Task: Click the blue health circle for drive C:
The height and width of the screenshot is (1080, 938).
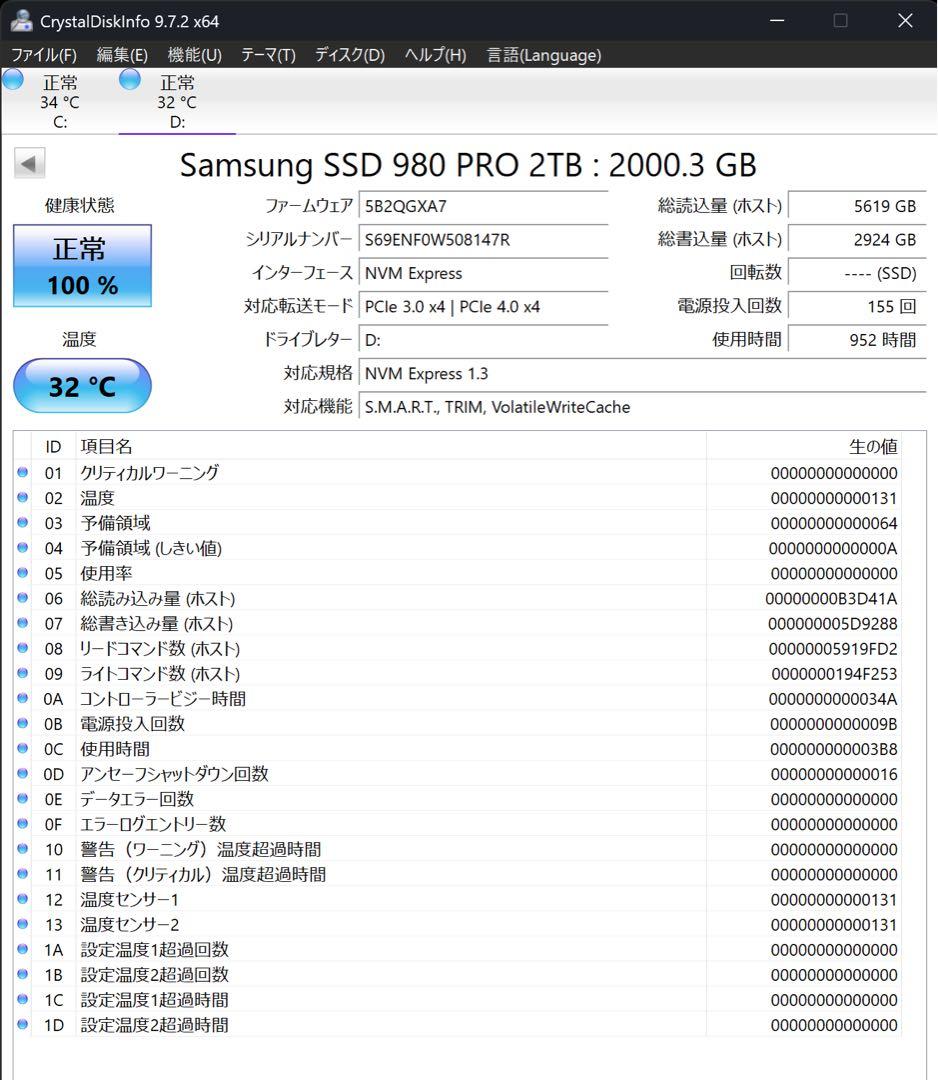Action: pyautogui.click(x=13, y=79)
